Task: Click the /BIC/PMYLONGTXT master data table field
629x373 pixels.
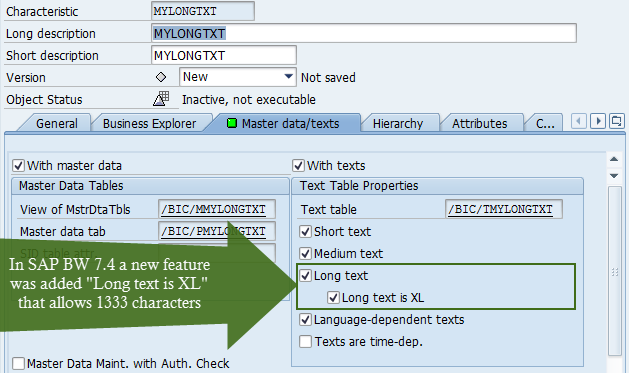Action: (217, 231)
